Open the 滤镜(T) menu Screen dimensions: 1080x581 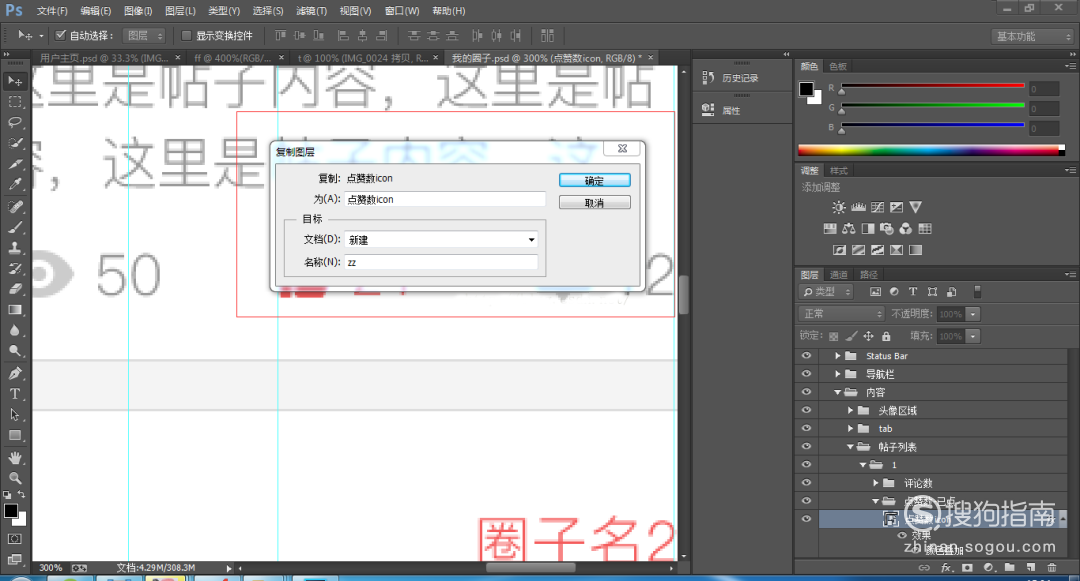click(x=311, y=11)
